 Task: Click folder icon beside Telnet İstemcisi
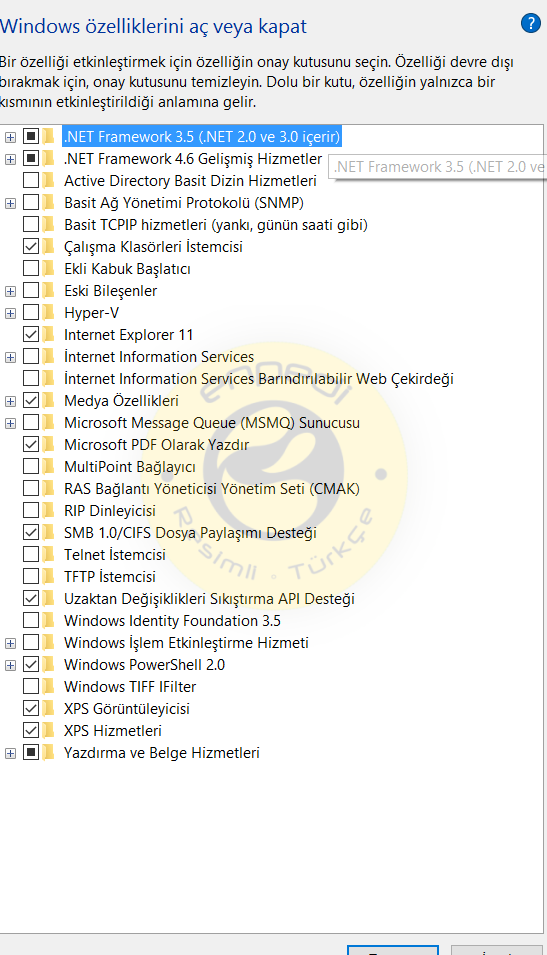49,554
